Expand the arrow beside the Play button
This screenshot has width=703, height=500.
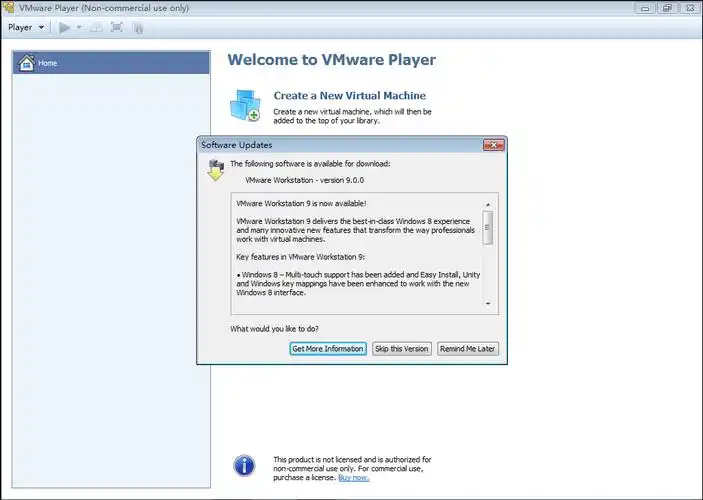[79, 27]
